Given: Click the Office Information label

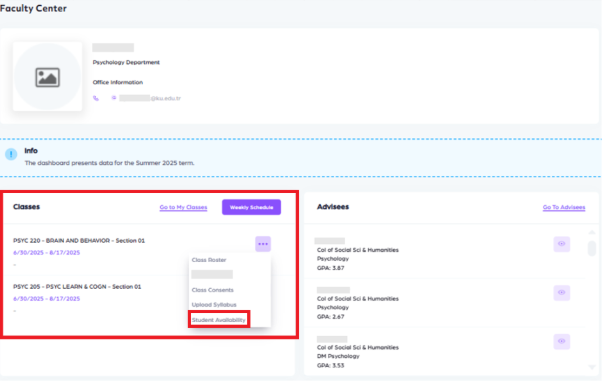Looking at the screenshot, I should click(118, 82).
